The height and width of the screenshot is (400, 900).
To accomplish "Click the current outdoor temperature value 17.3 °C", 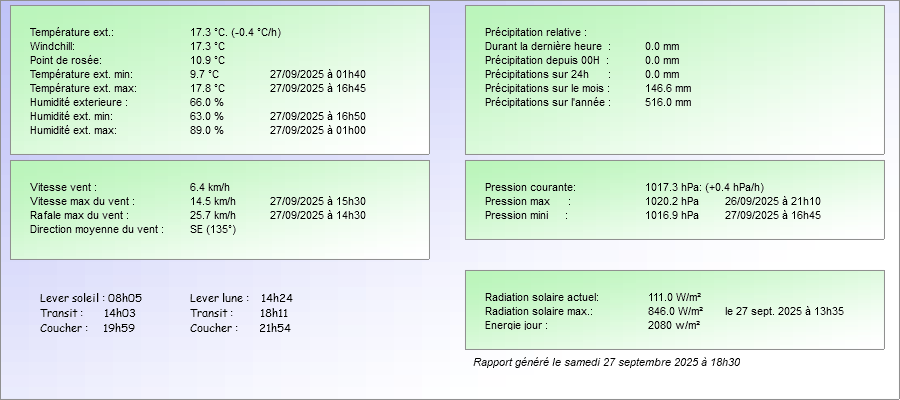I will click(208, 32).
